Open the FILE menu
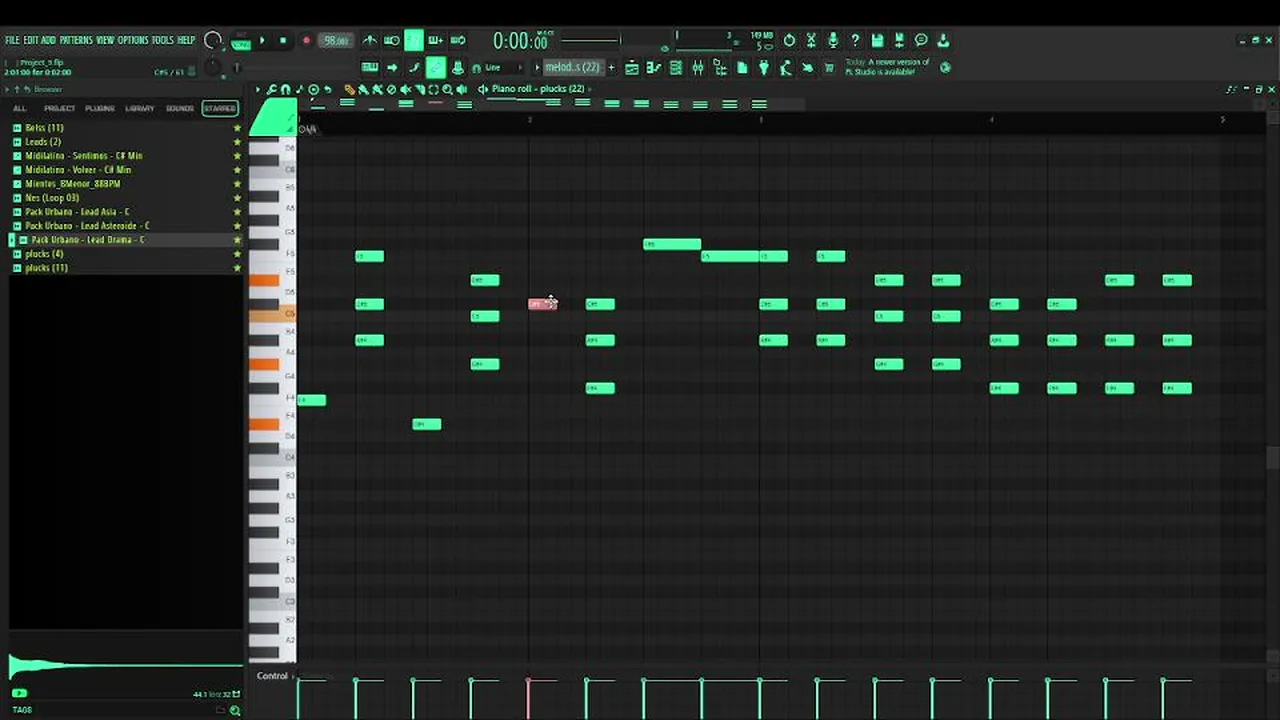Image resolution: width=1280 pixels, height=720 pixels. pos(12,40)
